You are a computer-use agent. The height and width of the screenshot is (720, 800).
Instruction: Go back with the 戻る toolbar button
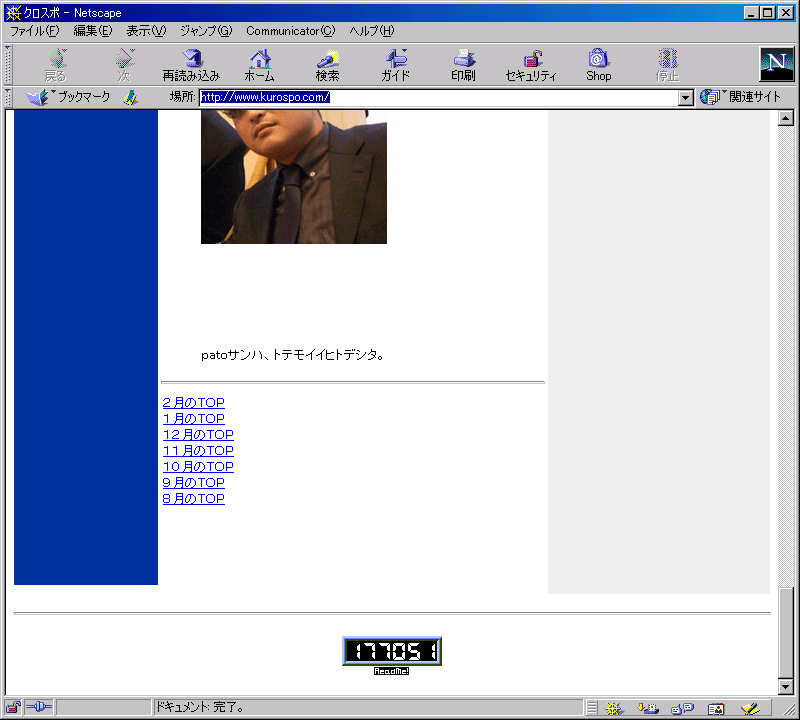56,65
